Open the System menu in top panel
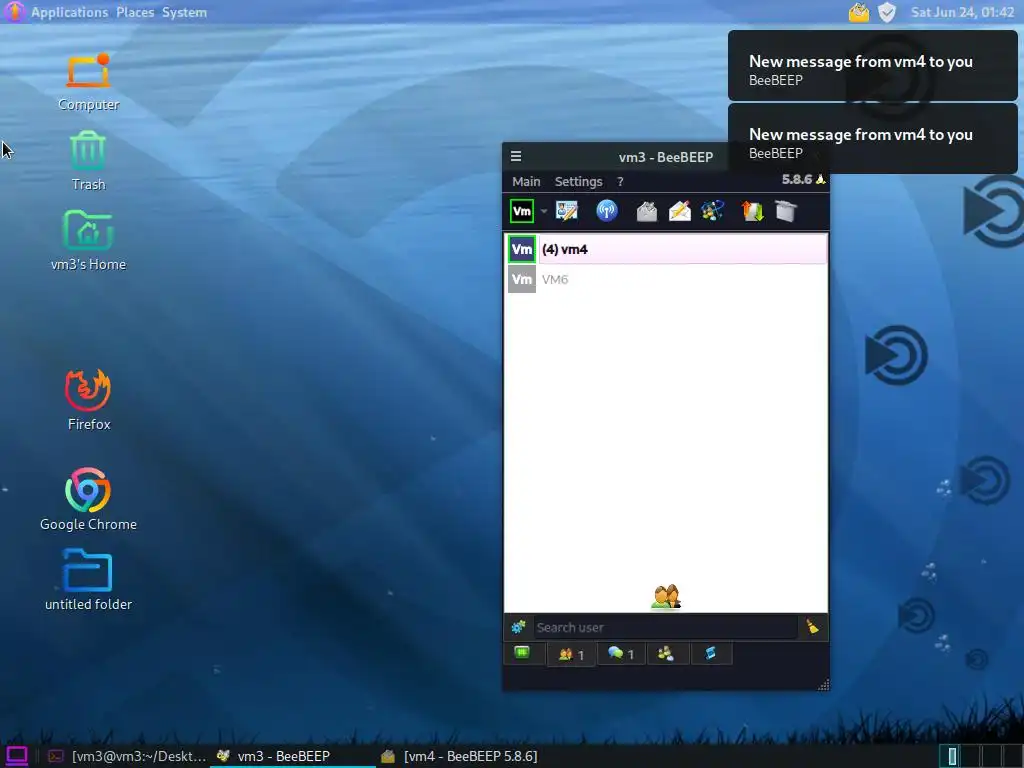The image size is (1024, 768). click(184, 12)
